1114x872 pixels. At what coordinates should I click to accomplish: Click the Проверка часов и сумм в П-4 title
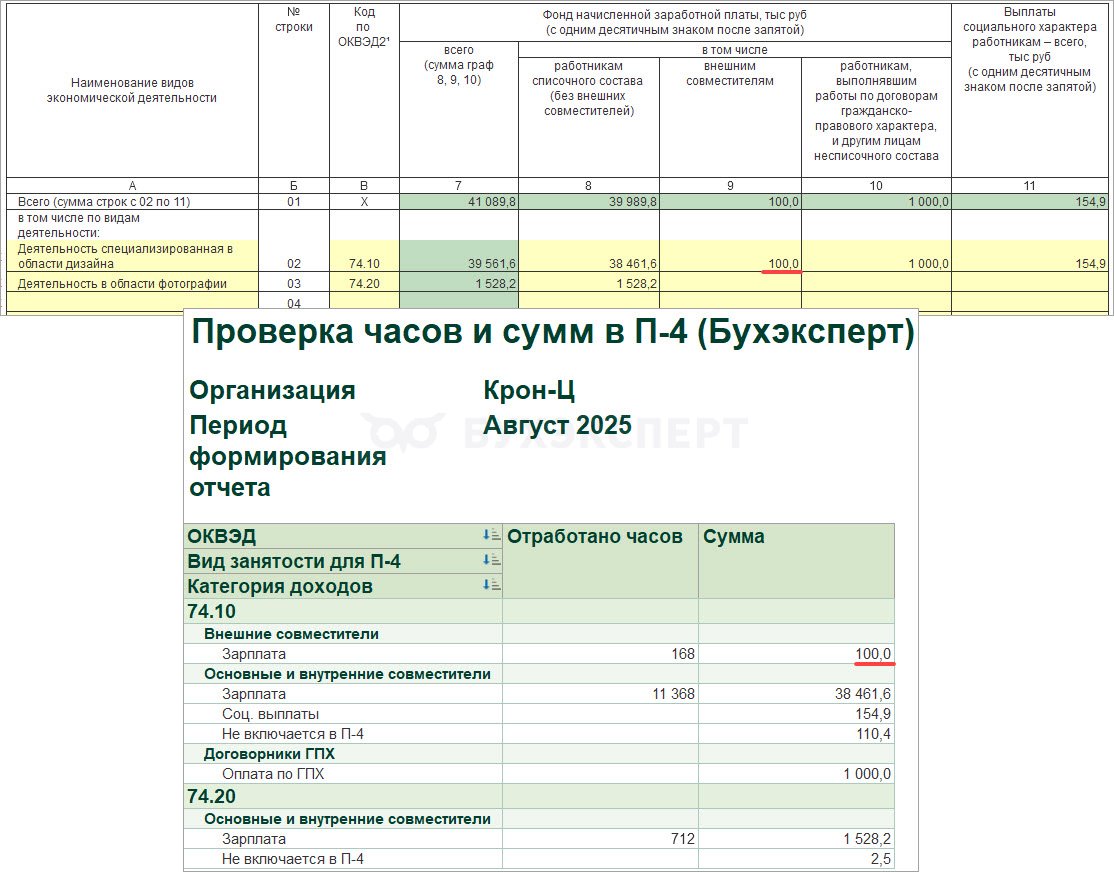(x=553, y=332)
